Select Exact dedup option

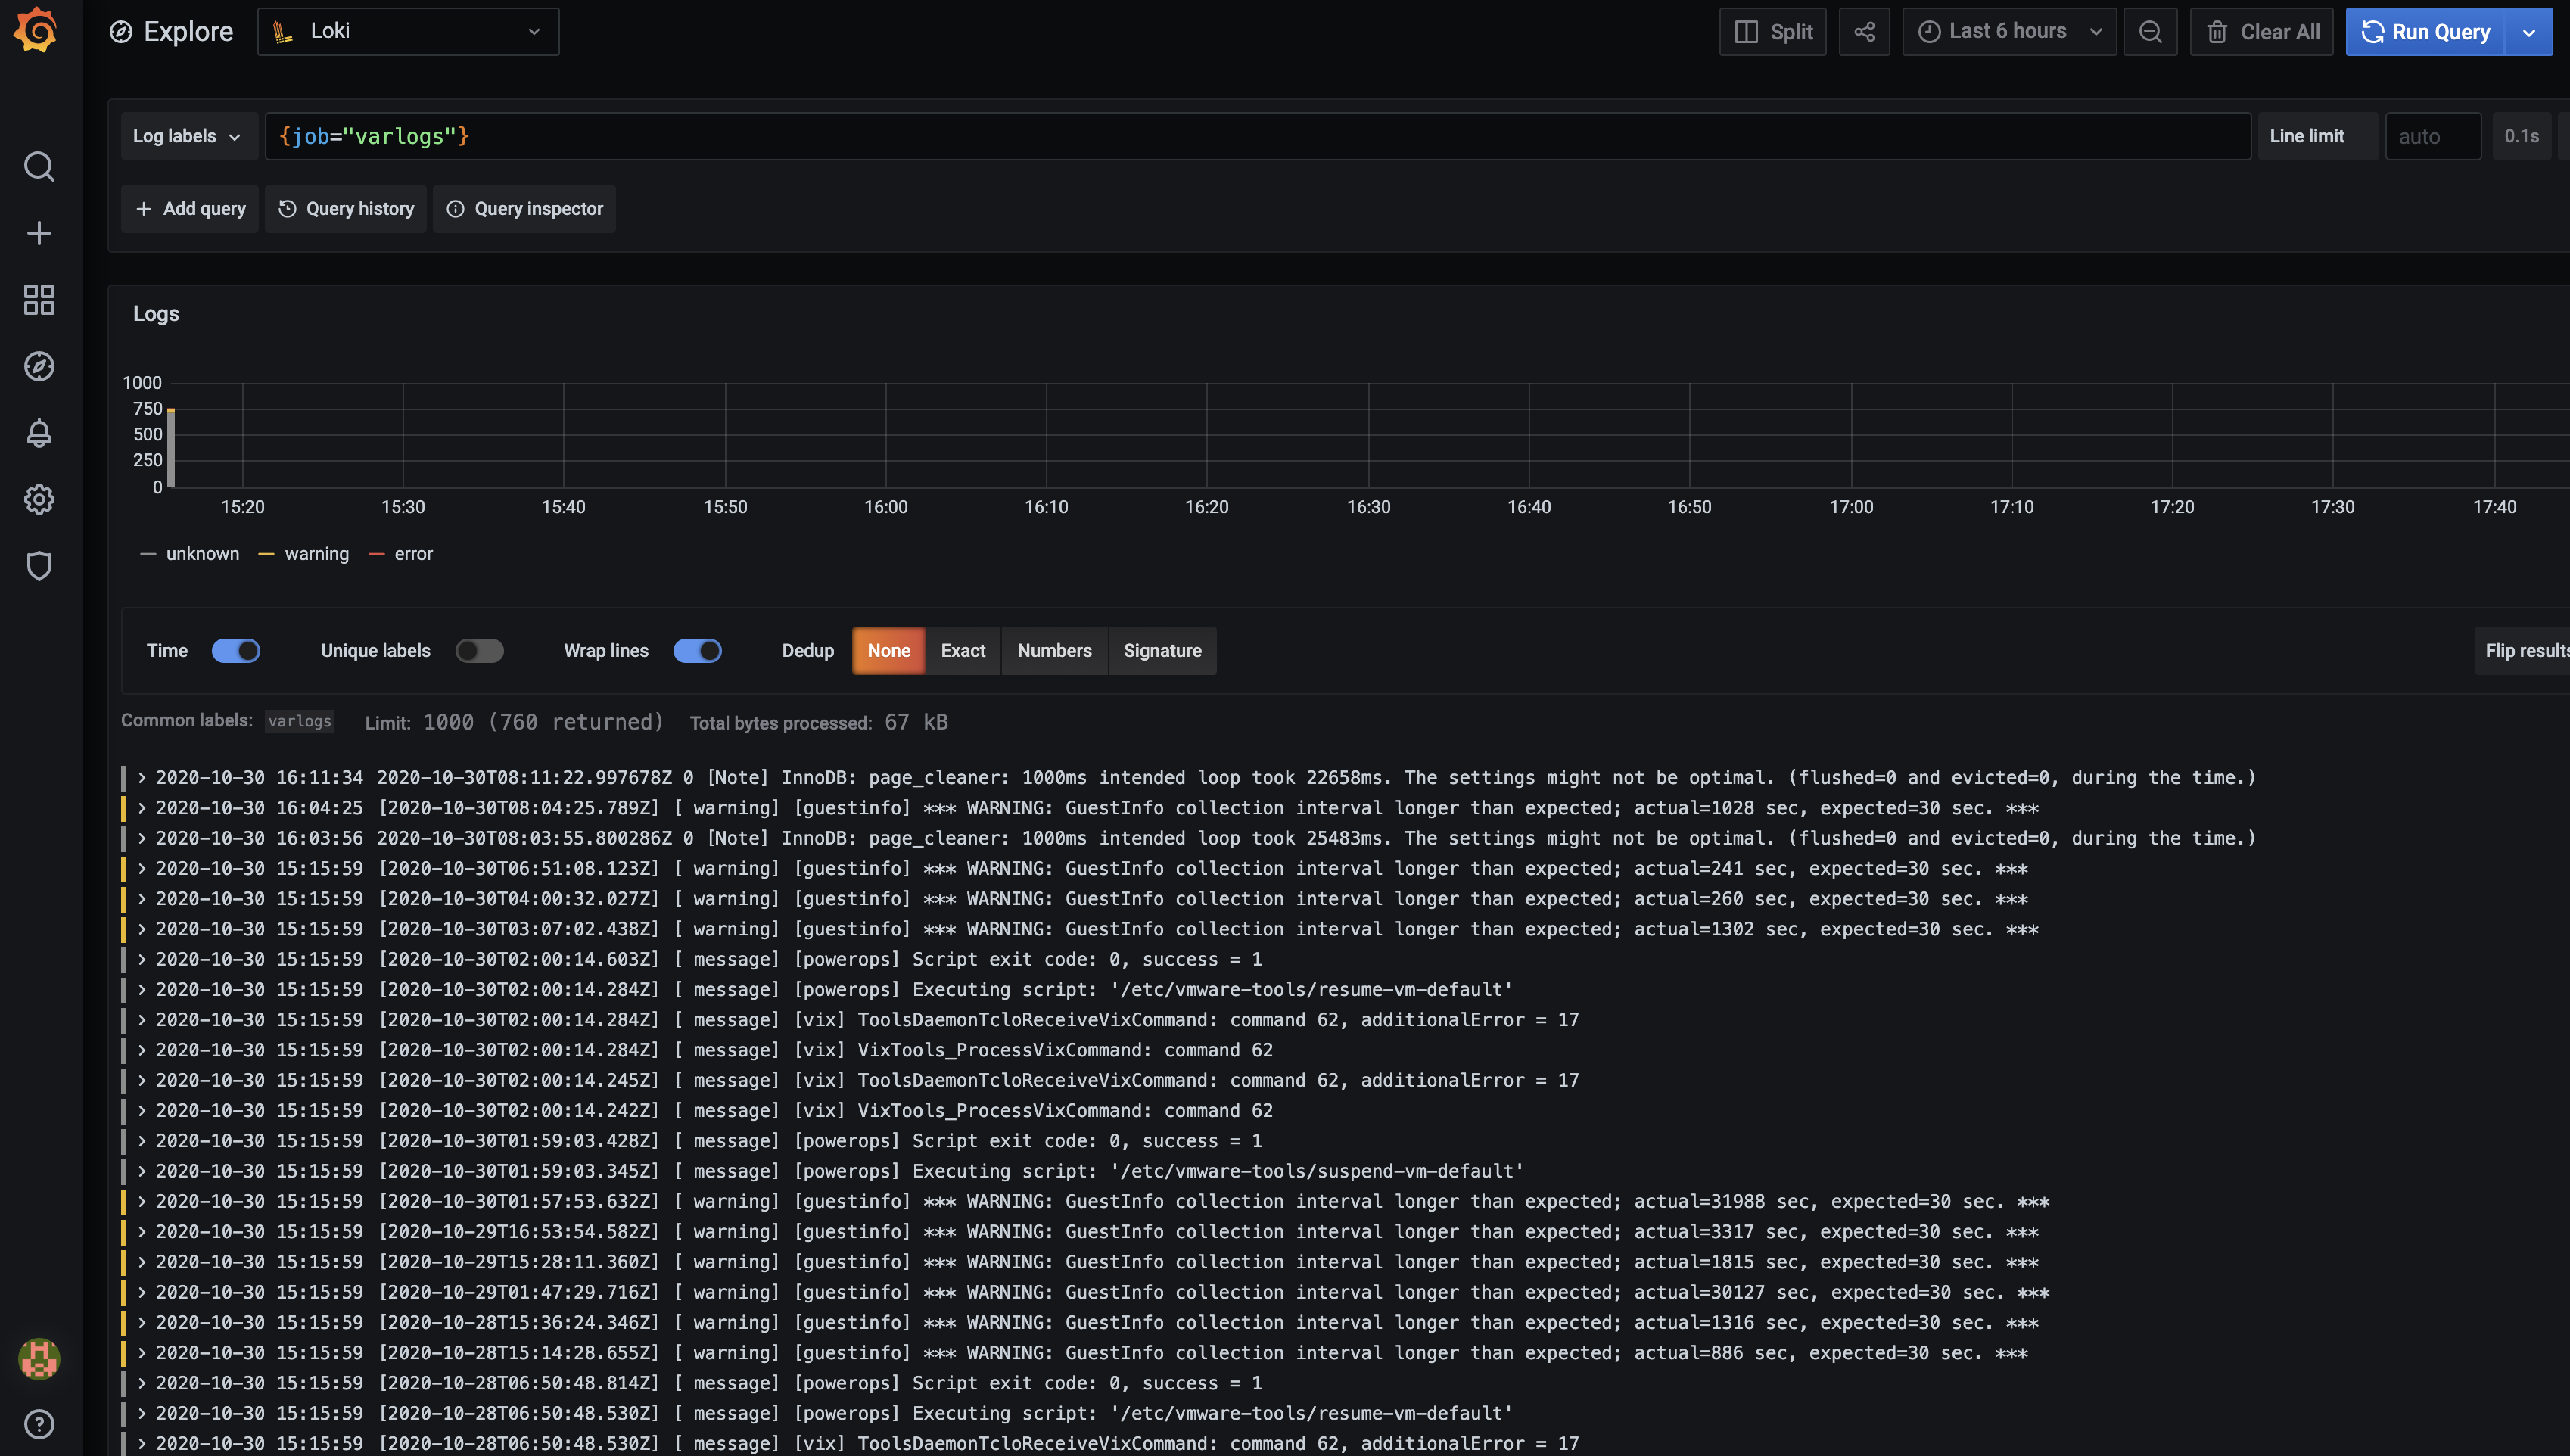click(962, 651)
